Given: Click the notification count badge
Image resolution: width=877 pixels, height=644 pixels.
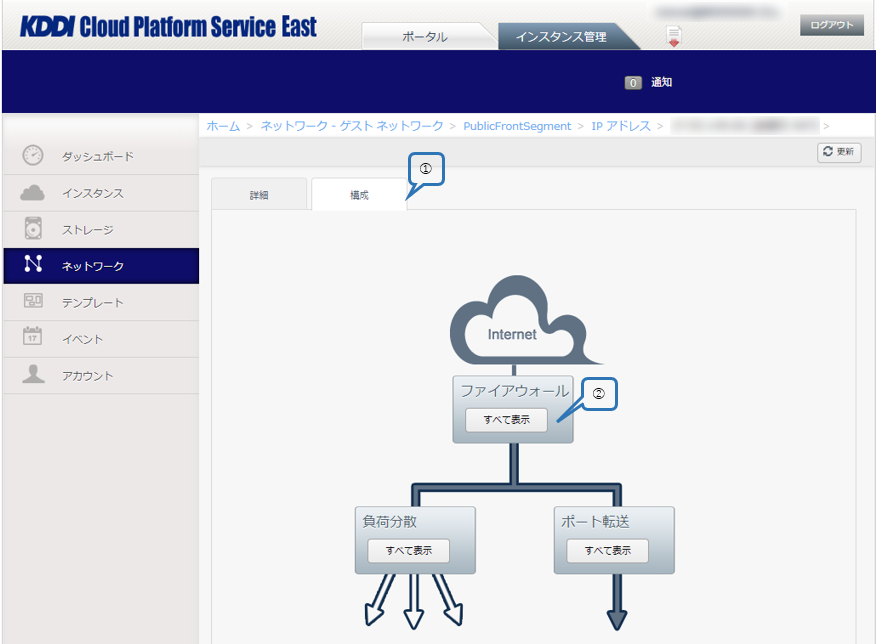Looking at the screenshot, I should 633,83.
